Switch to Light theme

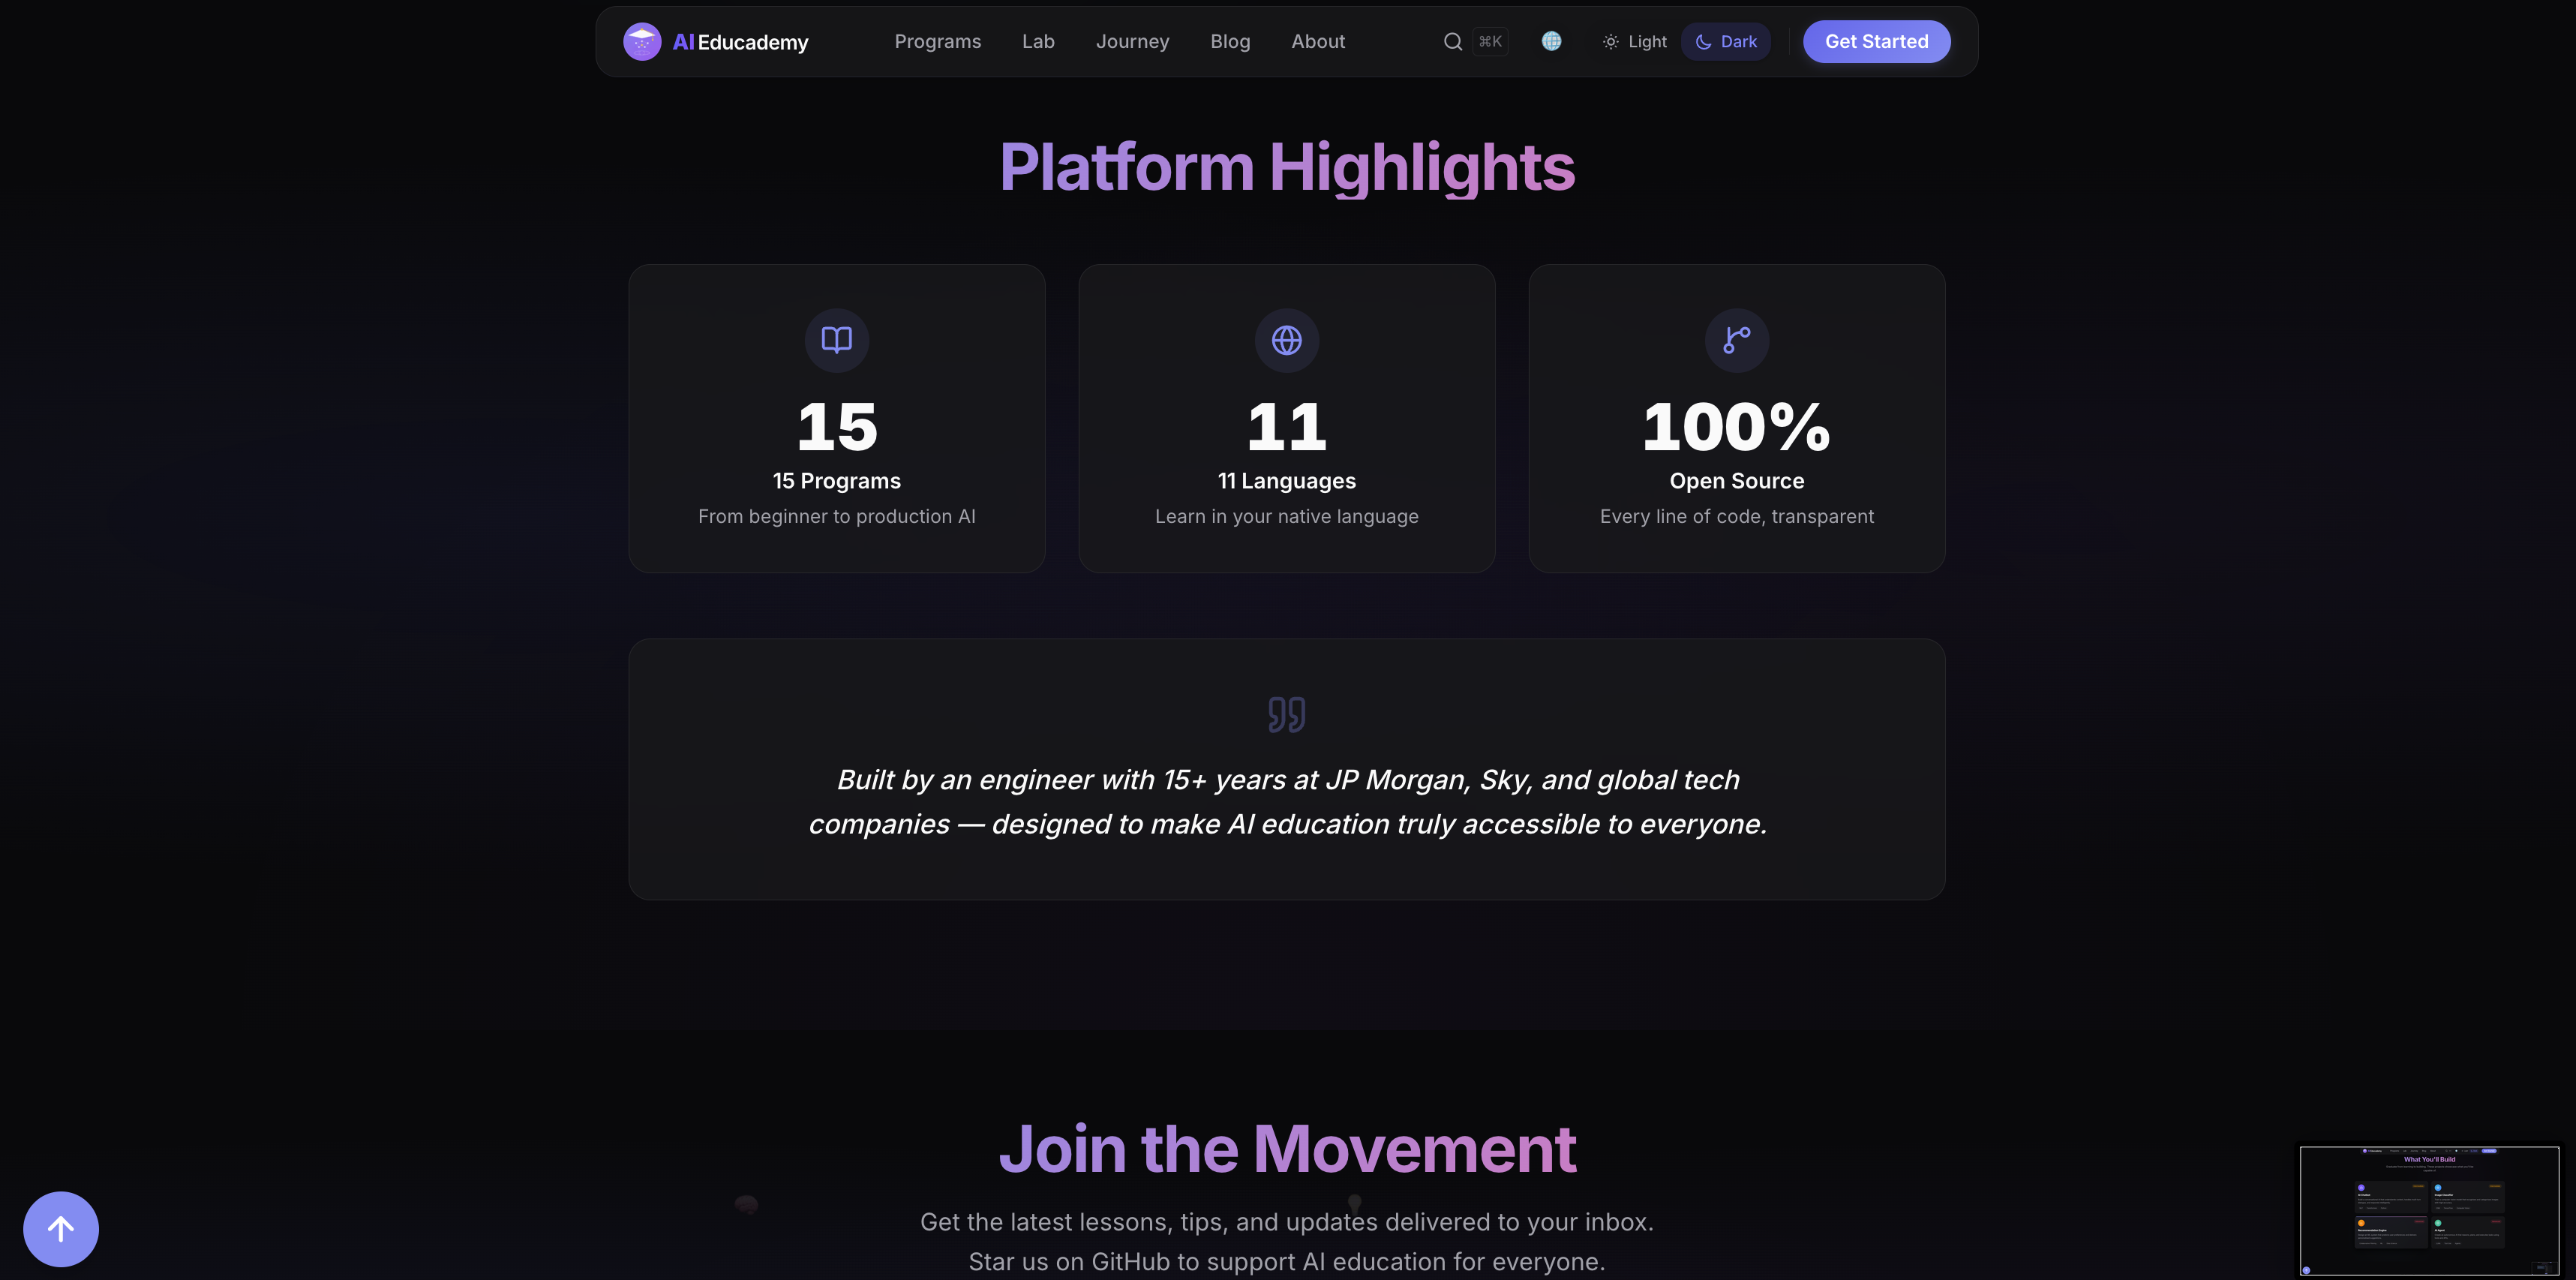pos(1635,42)
